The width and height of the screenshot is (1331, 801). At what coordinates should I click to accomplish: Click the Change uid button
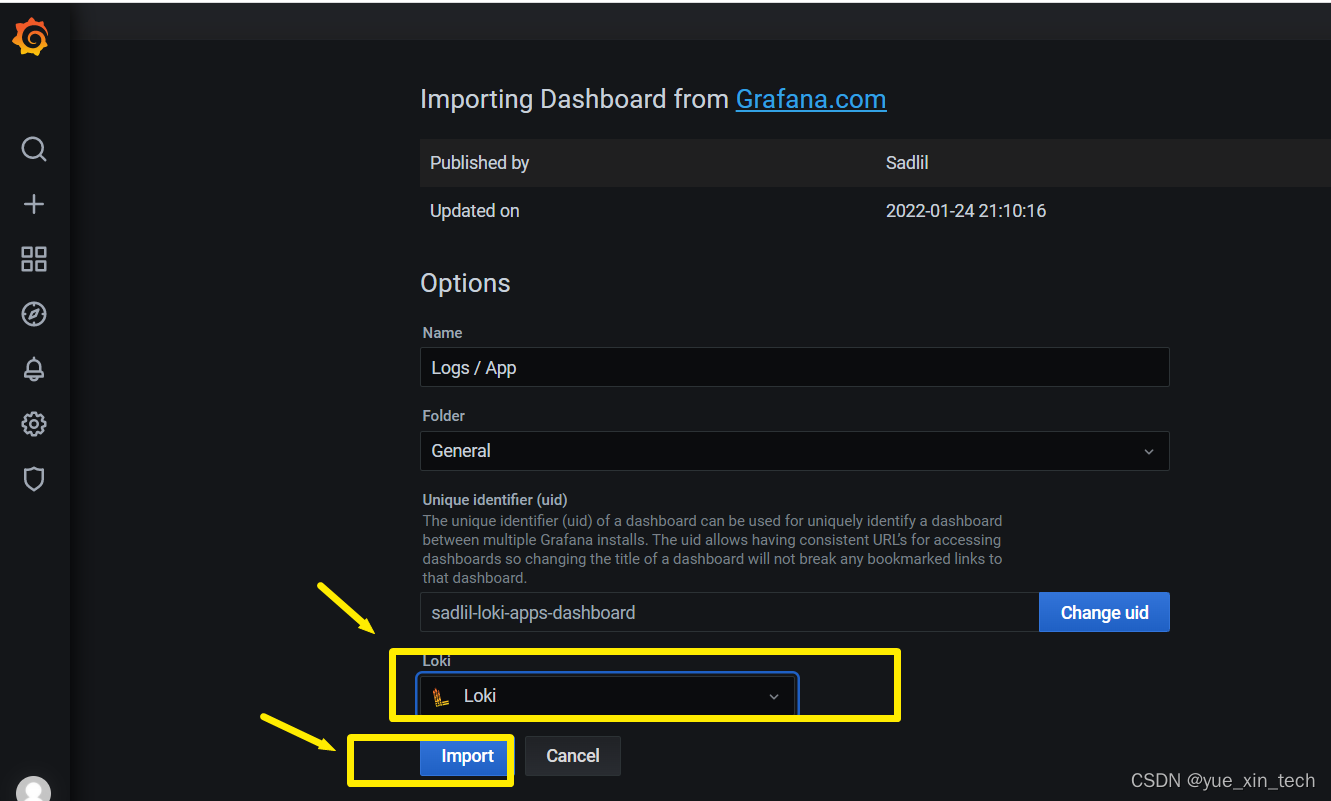(x=1104, y=611)
